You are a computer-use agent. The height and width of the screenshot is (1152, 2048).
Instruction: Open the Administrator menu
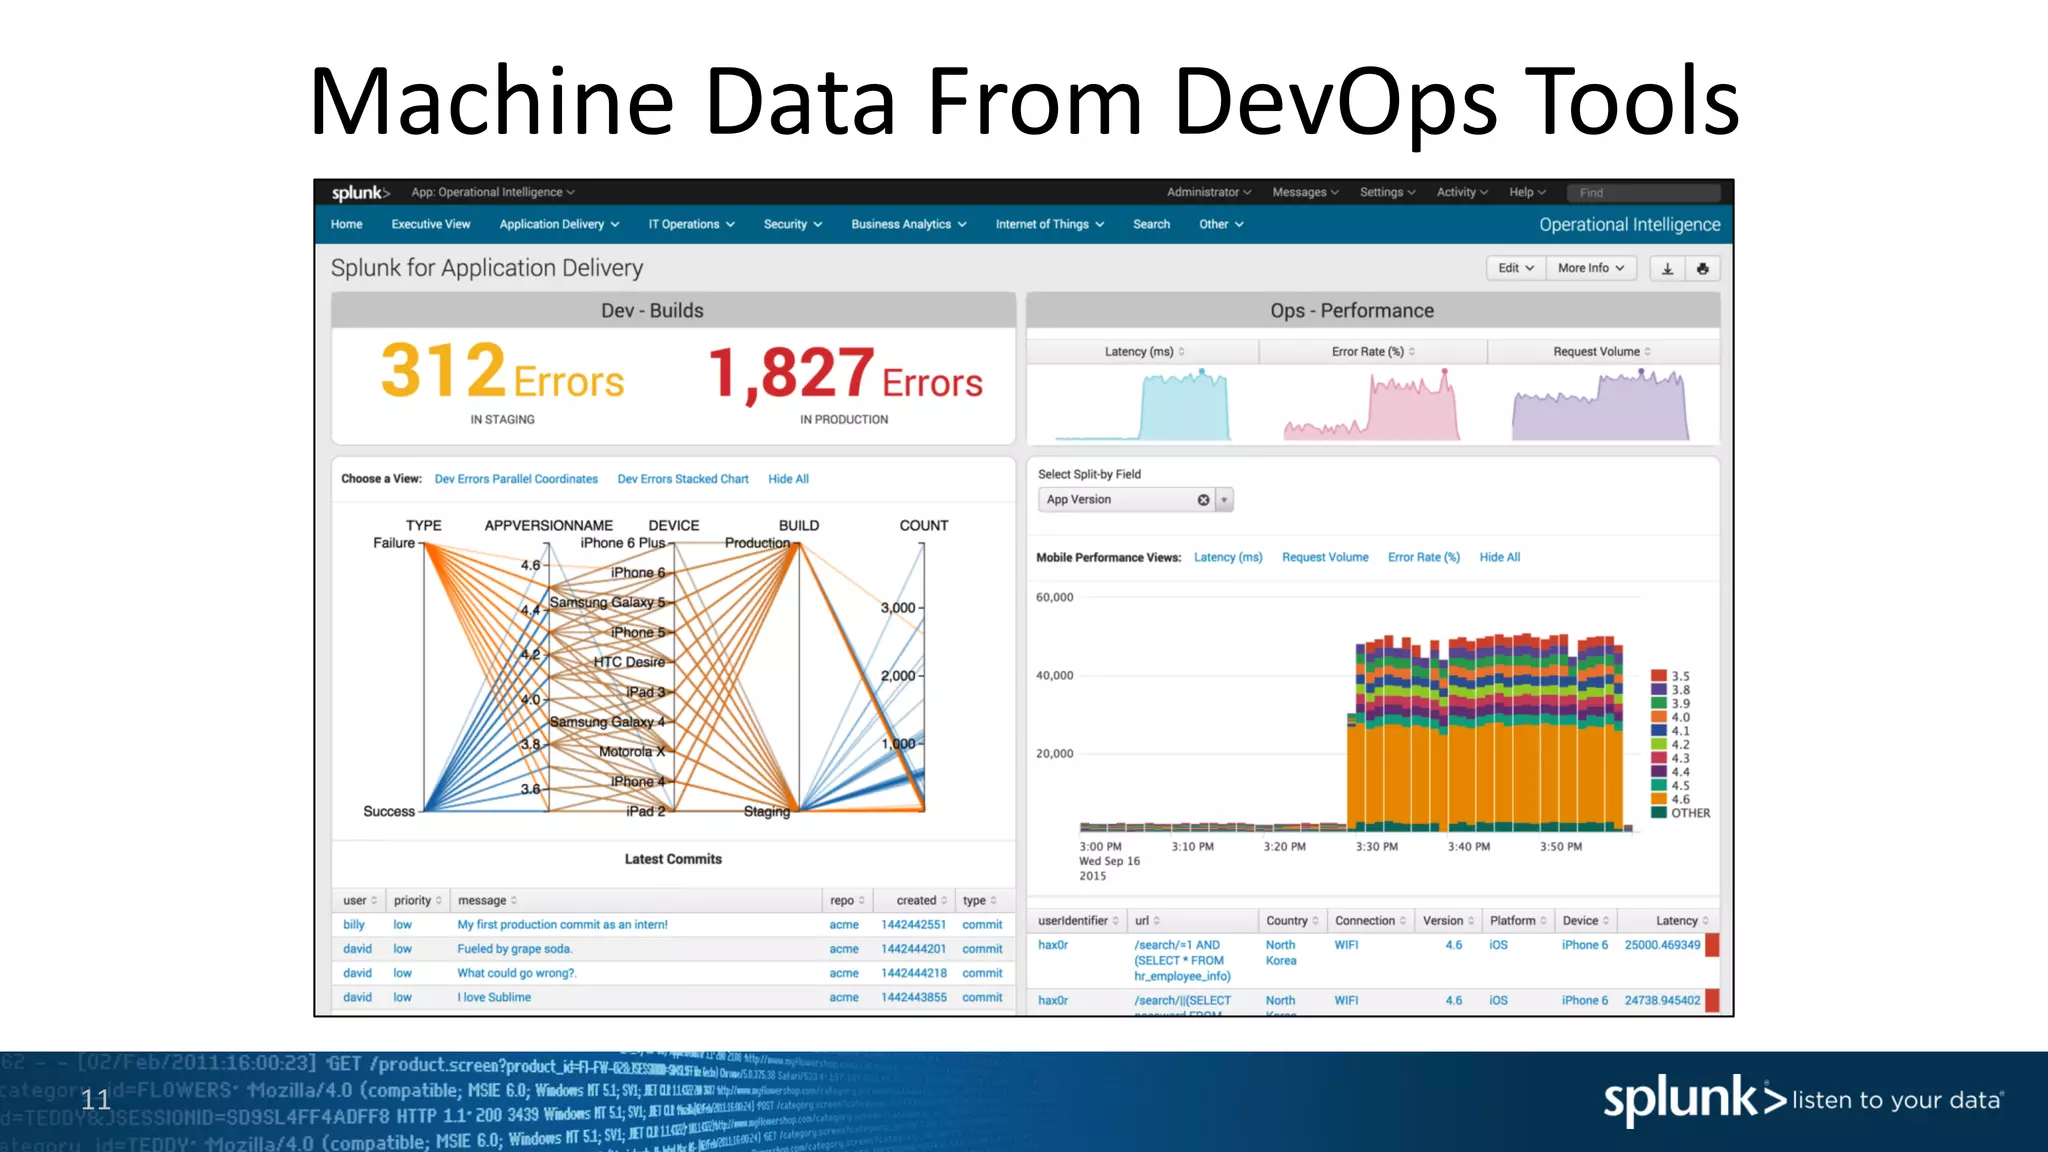(1209, 192)
